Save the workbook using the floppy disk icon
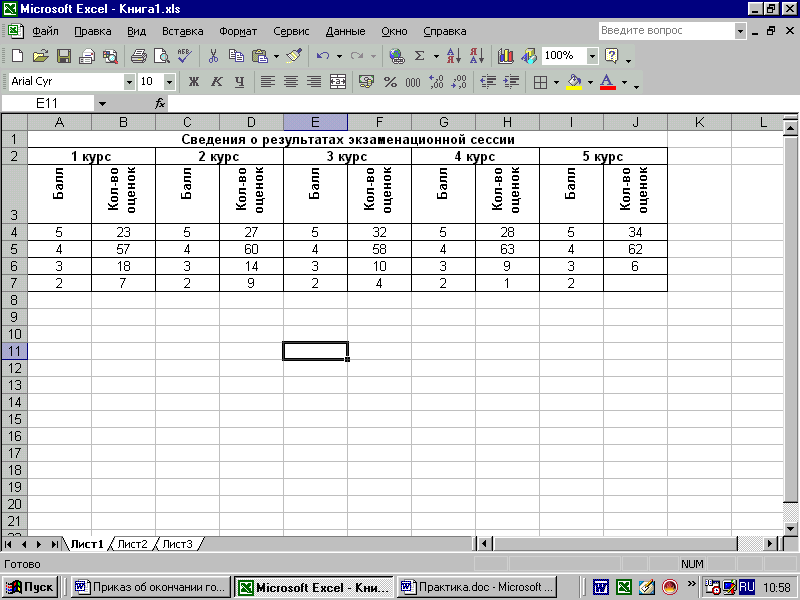The image size is (800, 600). point(64,56)
